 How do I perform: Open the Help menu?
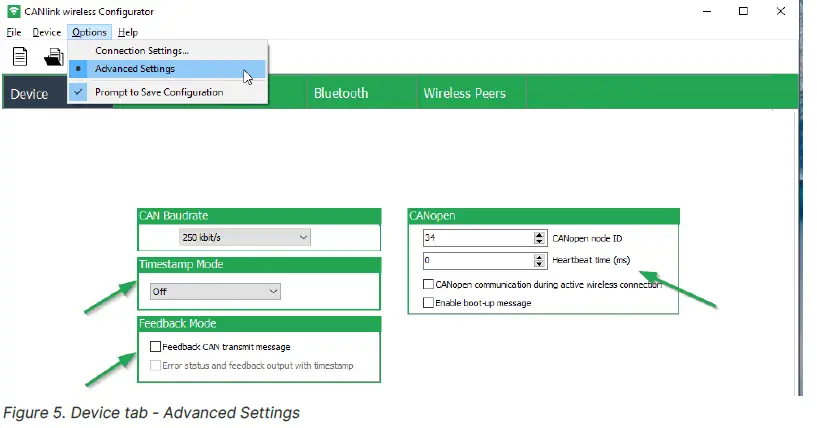(128, 32)
